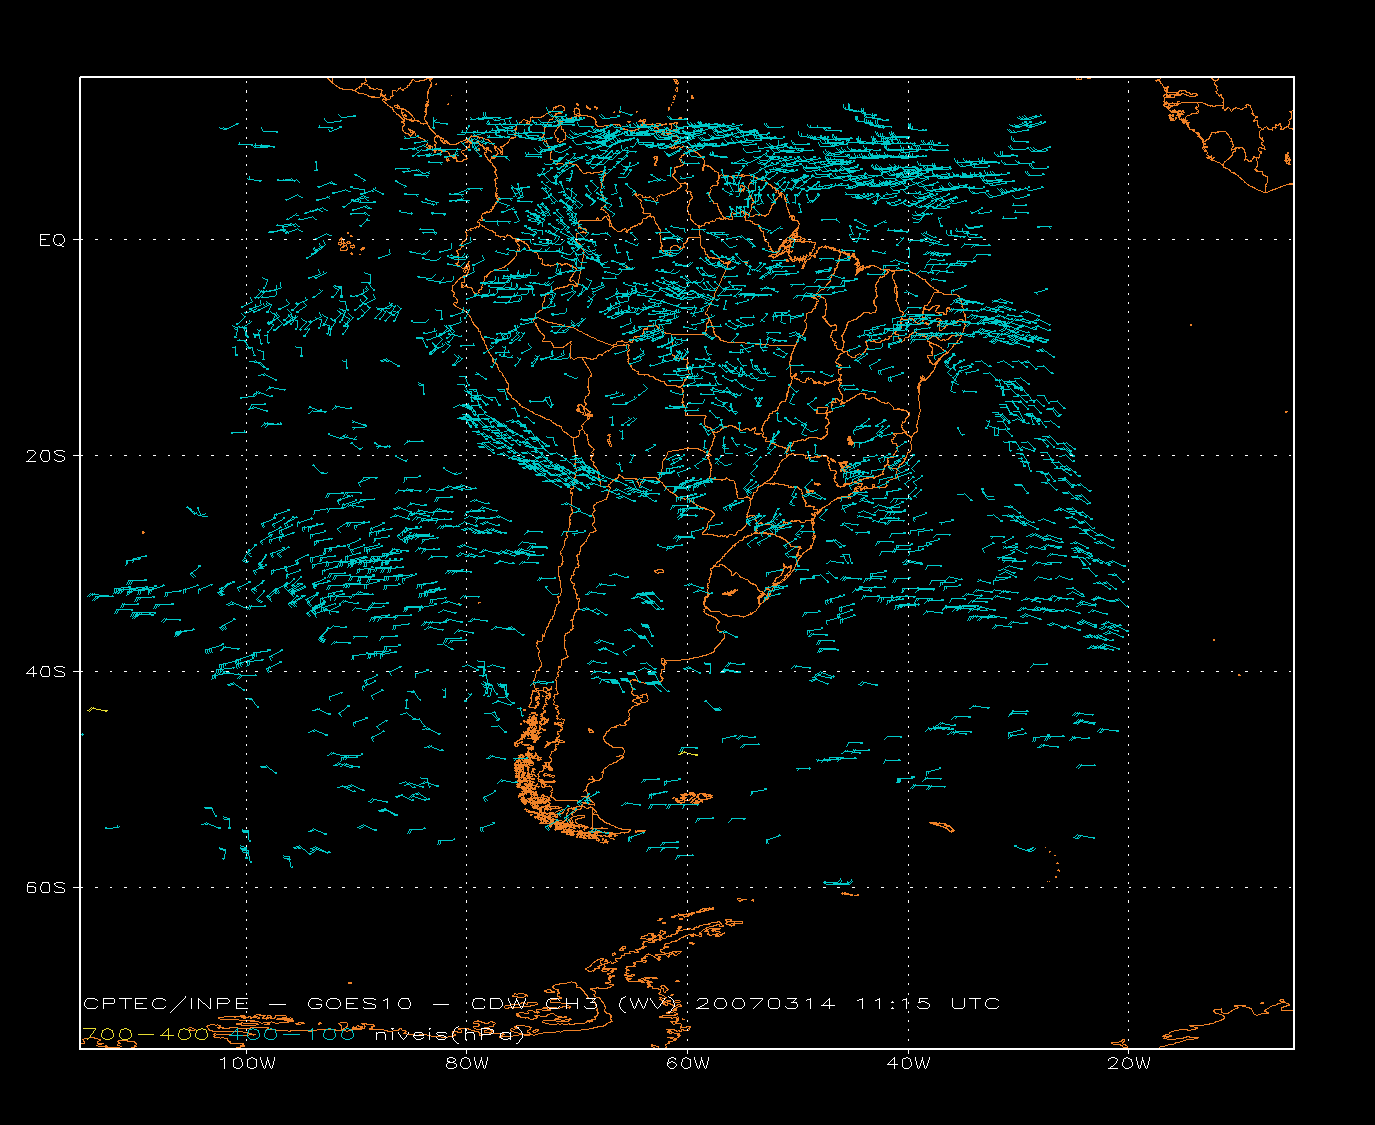The height and width of the screenshot is (1125, 1375).
Task: Click the CDW CH3 (WV) caption text
Action: point(576,1003)
